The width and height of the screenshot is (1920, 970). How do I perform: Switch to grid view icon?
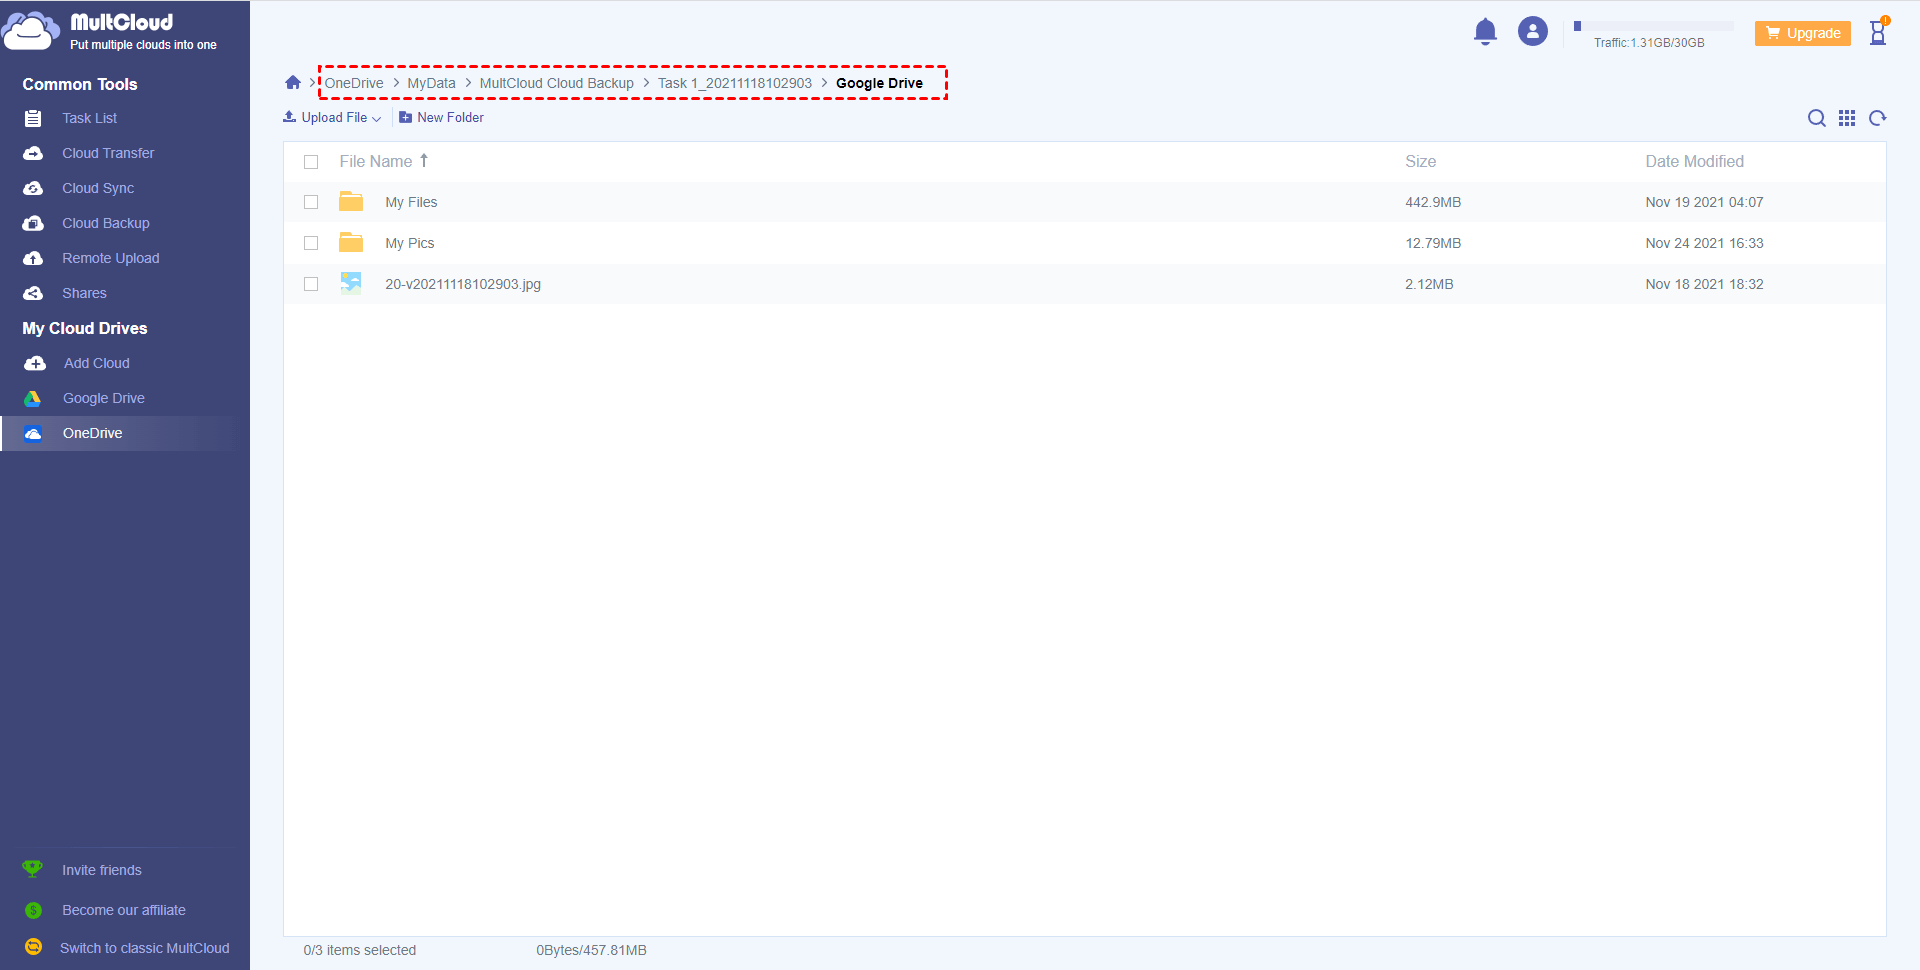pyautogui.click(x=1847, y=118)
